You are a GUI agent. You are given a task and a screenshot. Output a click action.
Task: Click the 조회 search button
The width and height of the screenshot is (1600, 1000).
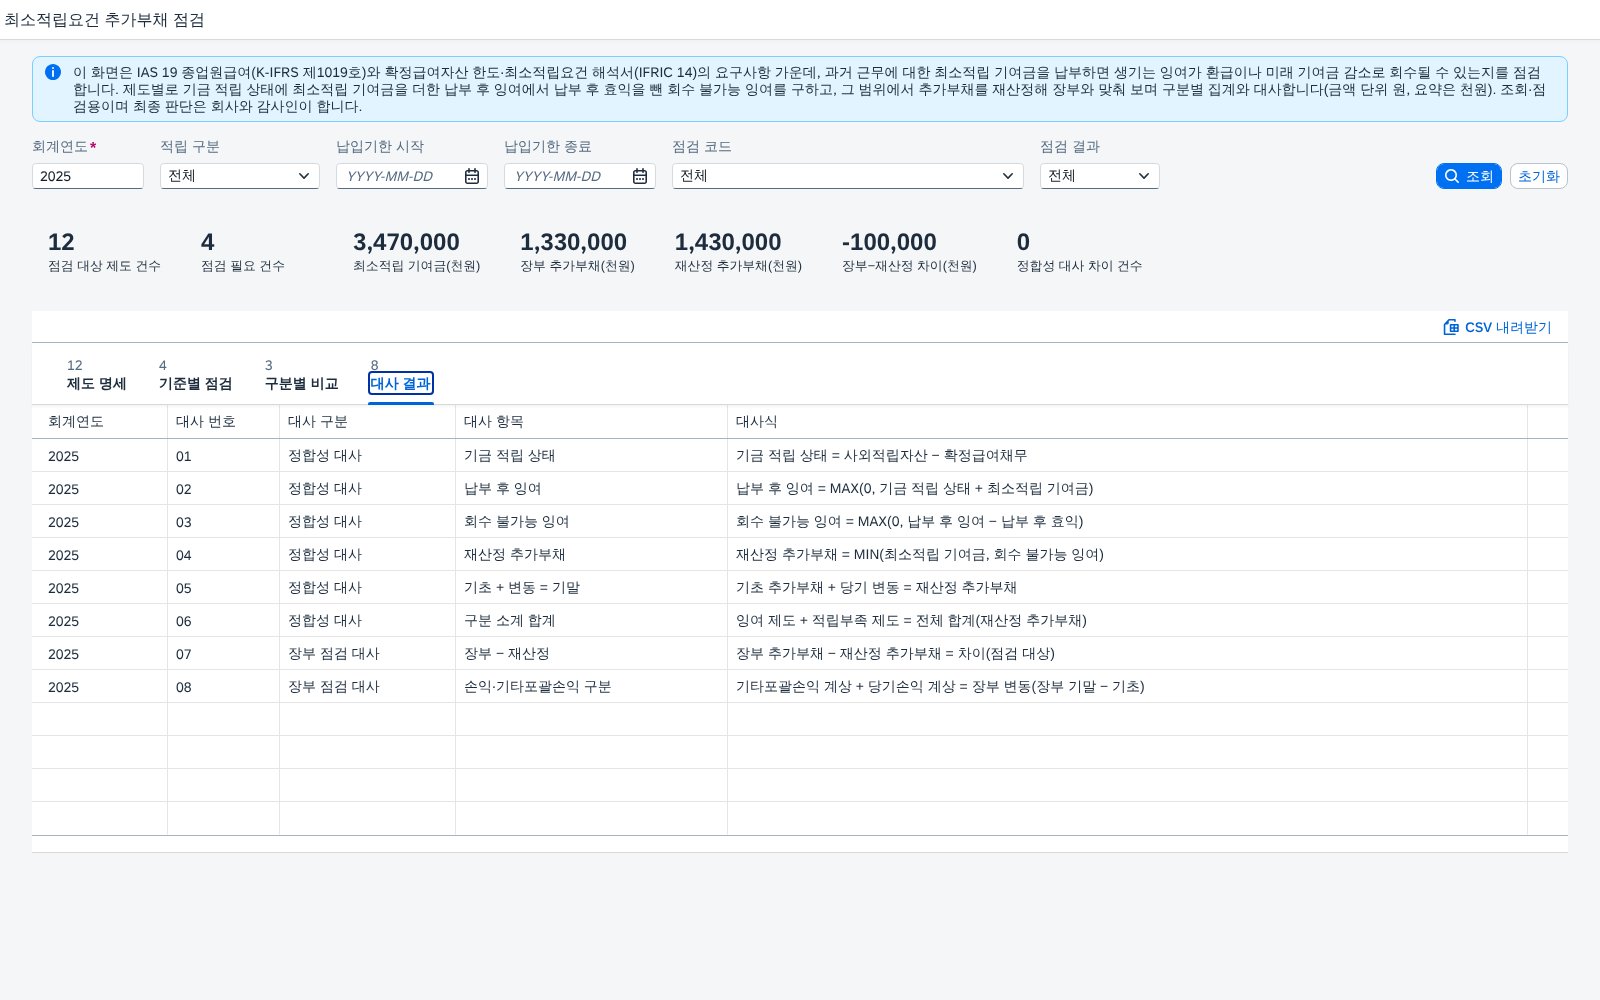[1469, 176]
